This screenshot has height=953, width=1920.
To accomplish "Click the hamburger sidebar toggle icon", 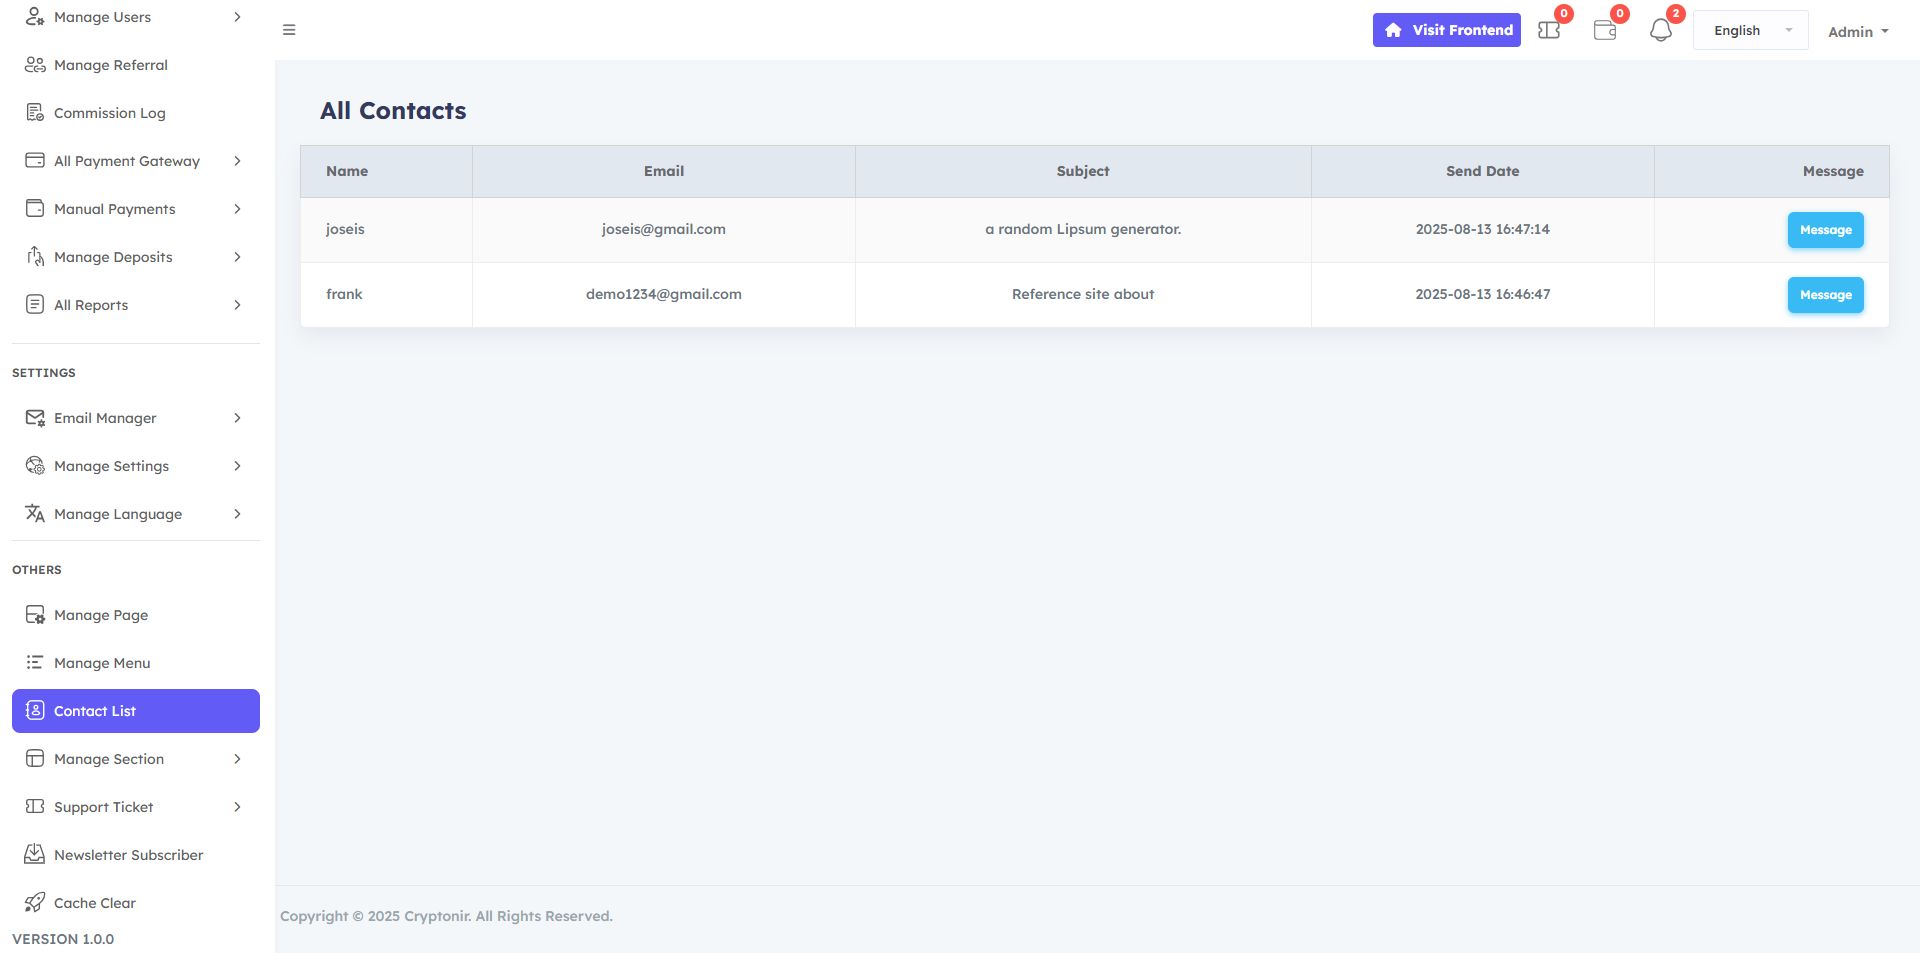I will click(289, 30).
